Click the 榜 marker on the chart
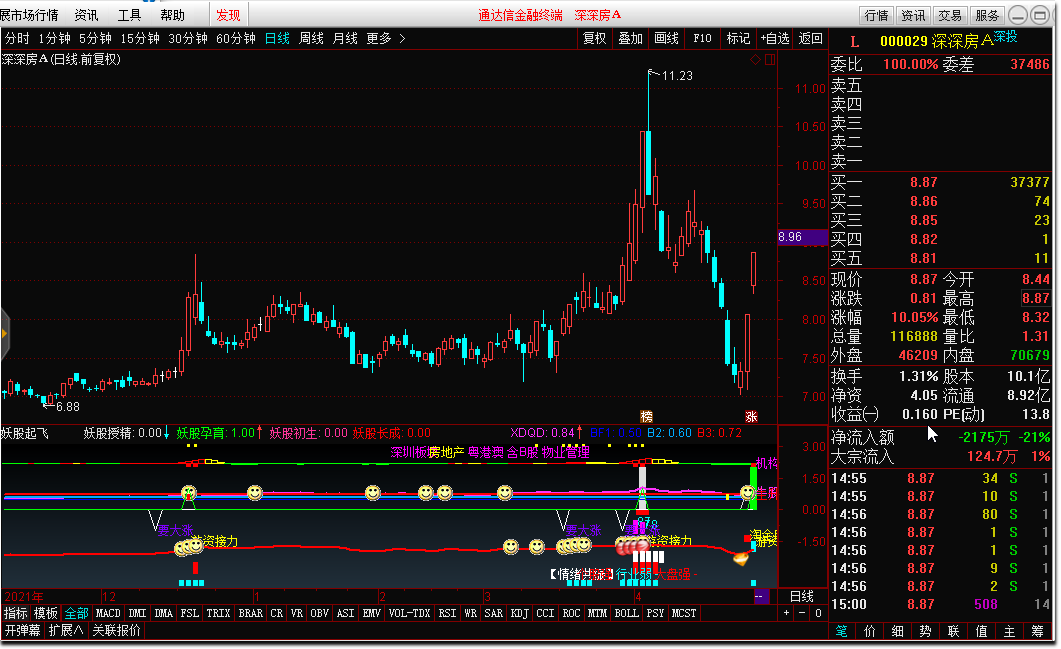Screen dimensions: 1061x649 [646, 416]
